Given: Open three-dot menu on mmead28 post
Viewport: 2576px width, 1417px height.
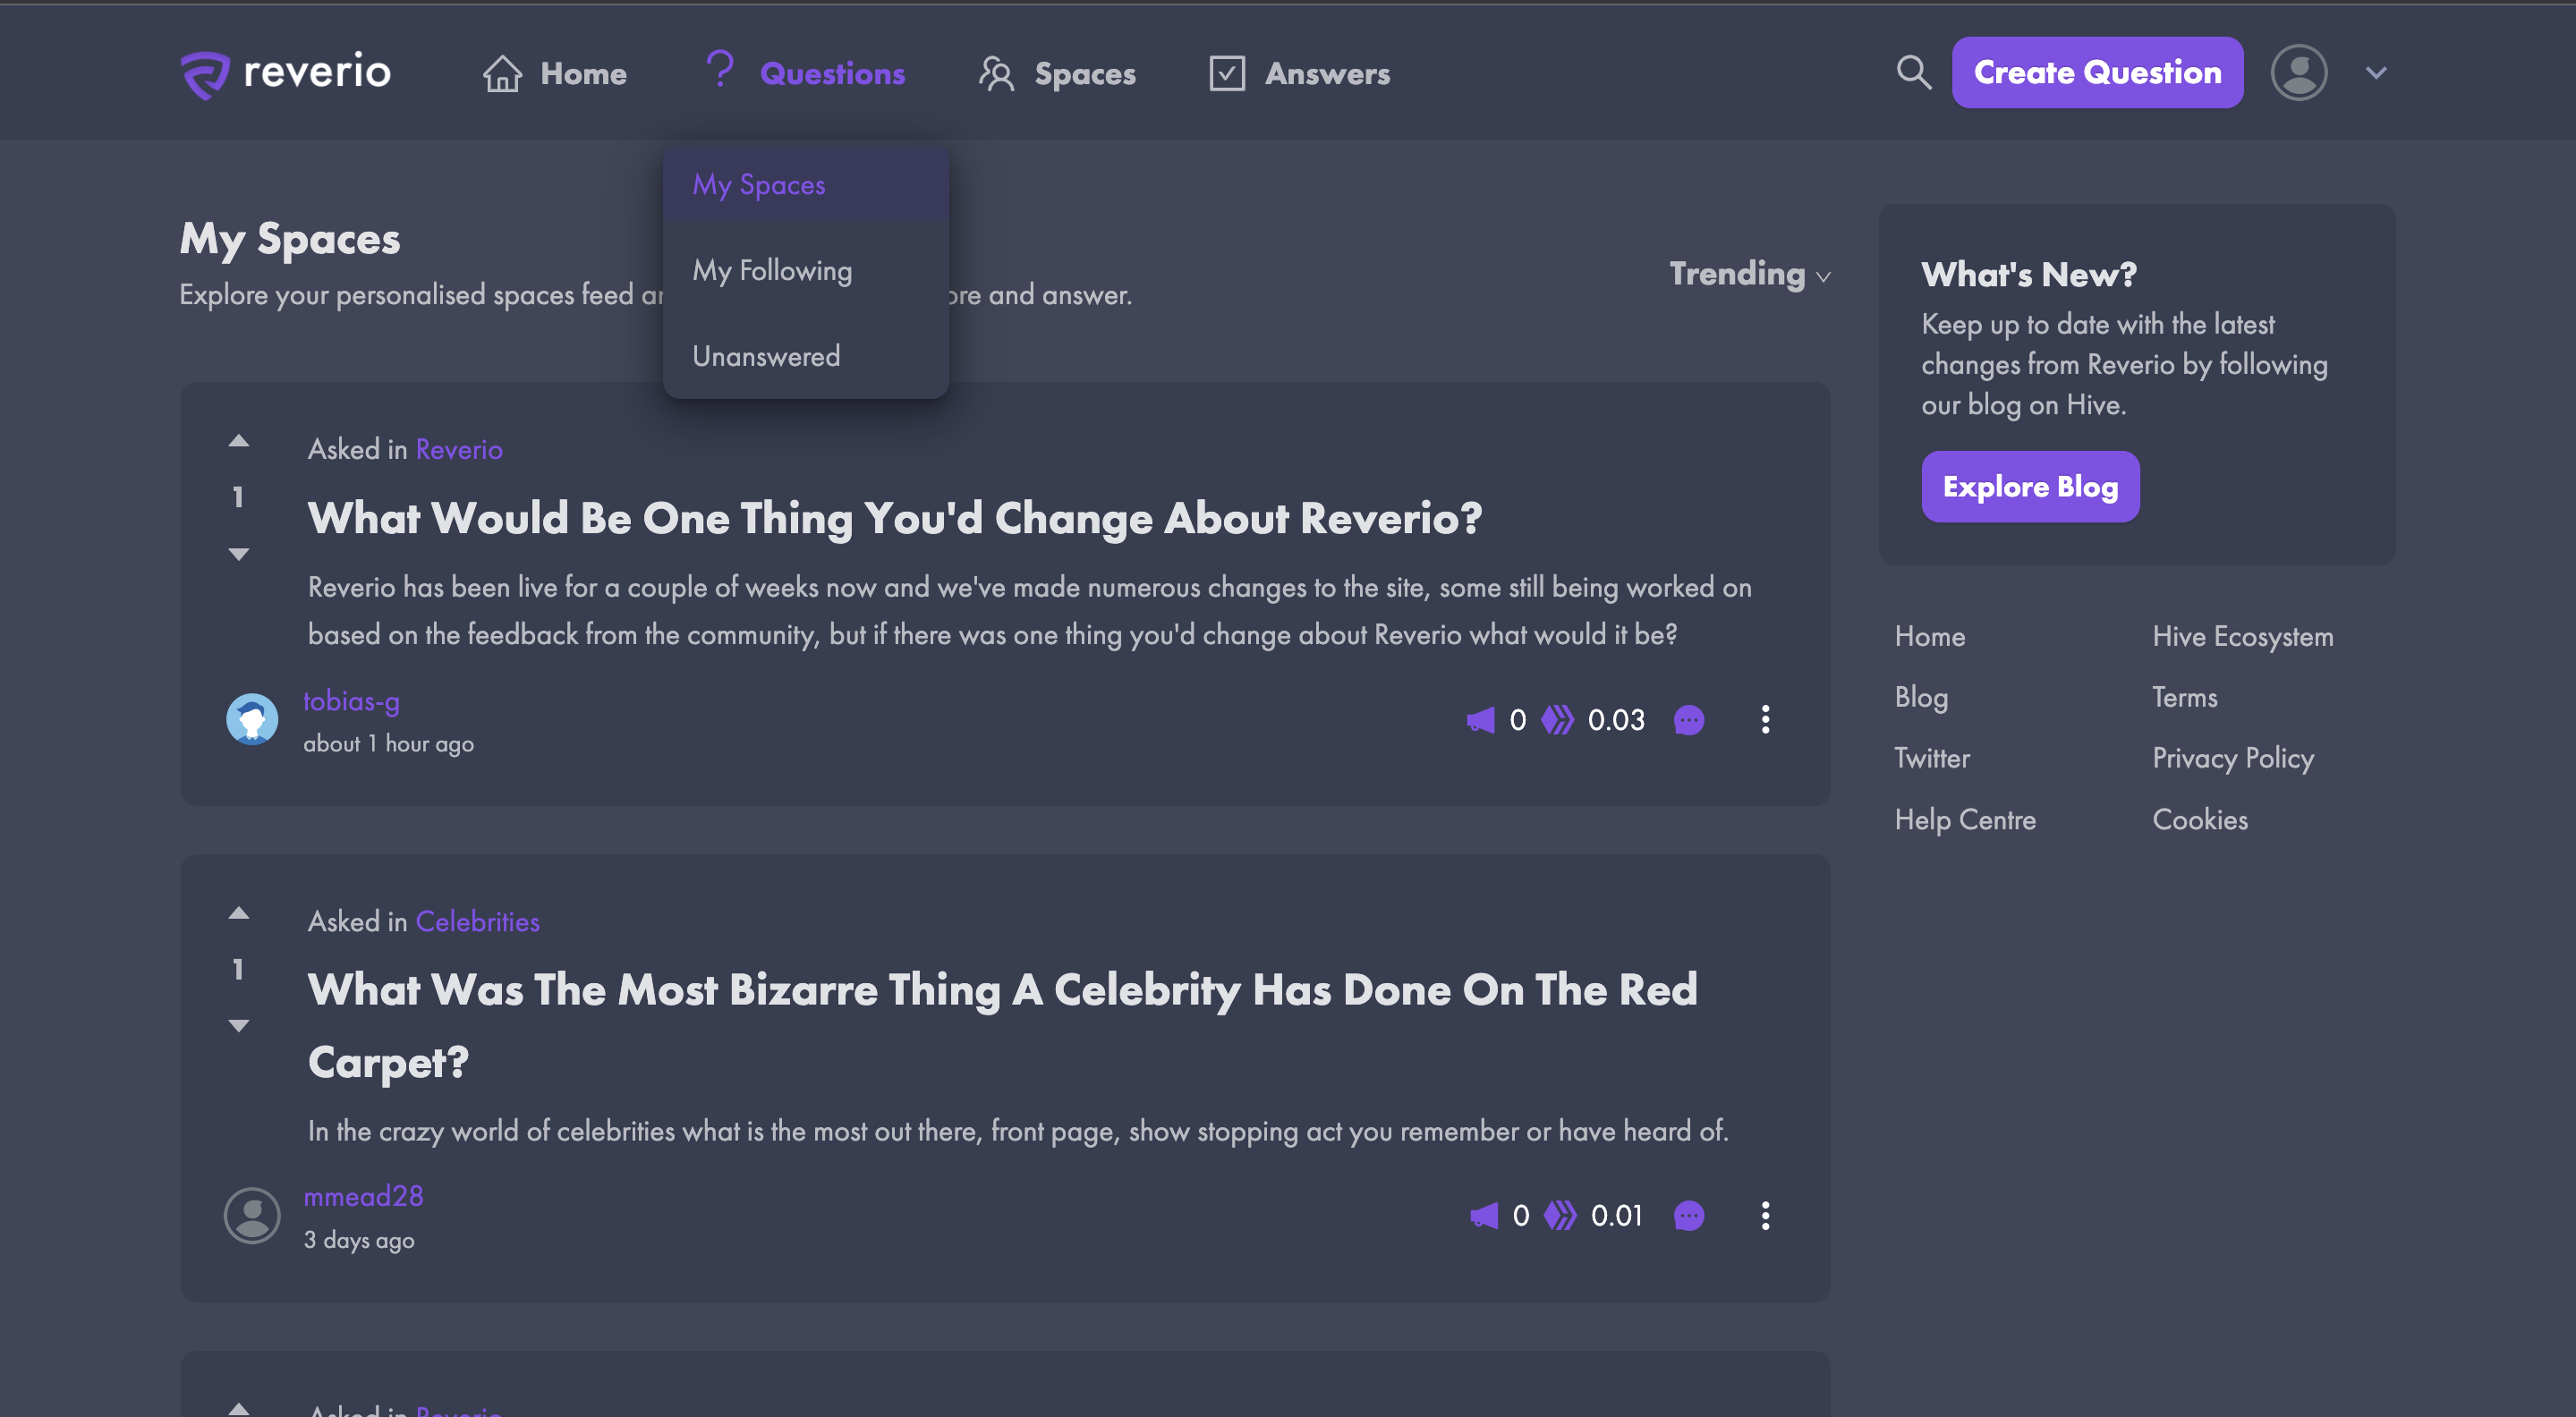Looking at the screenshot, I should point(1765,1216).
